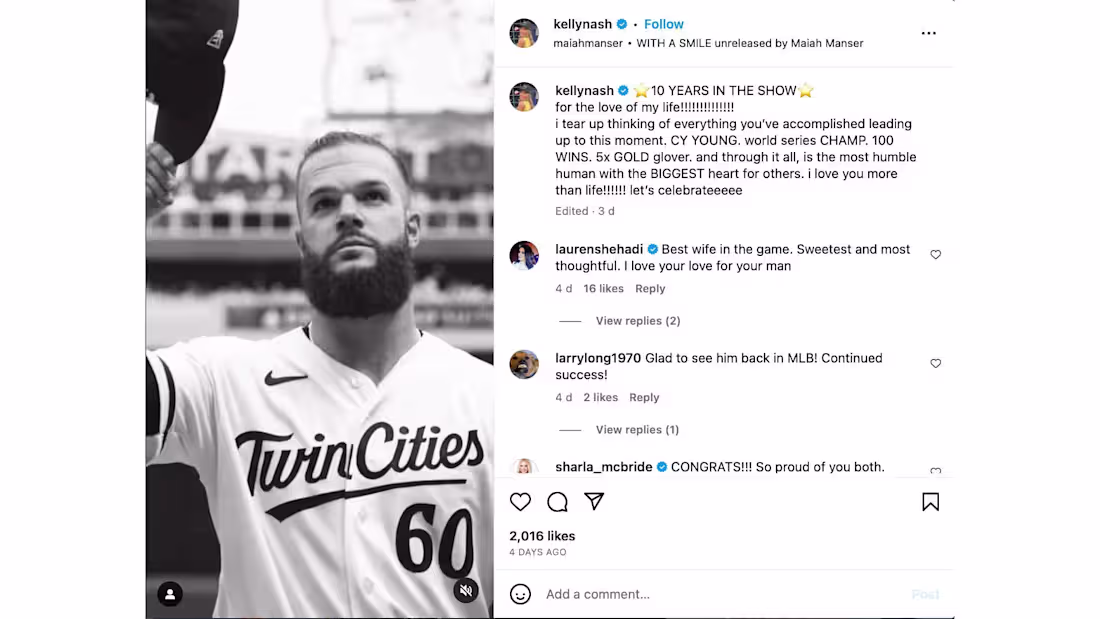Screen dimensions: 1100x619
Task: Open the three-dot more options menu
Action: 929,34
